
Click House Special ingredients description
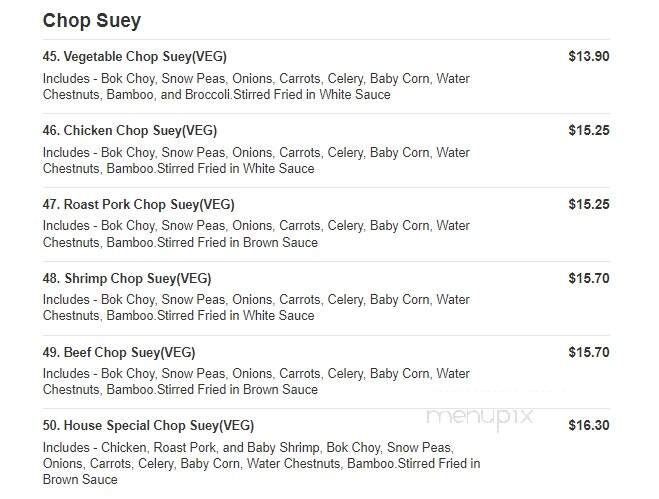261,464
